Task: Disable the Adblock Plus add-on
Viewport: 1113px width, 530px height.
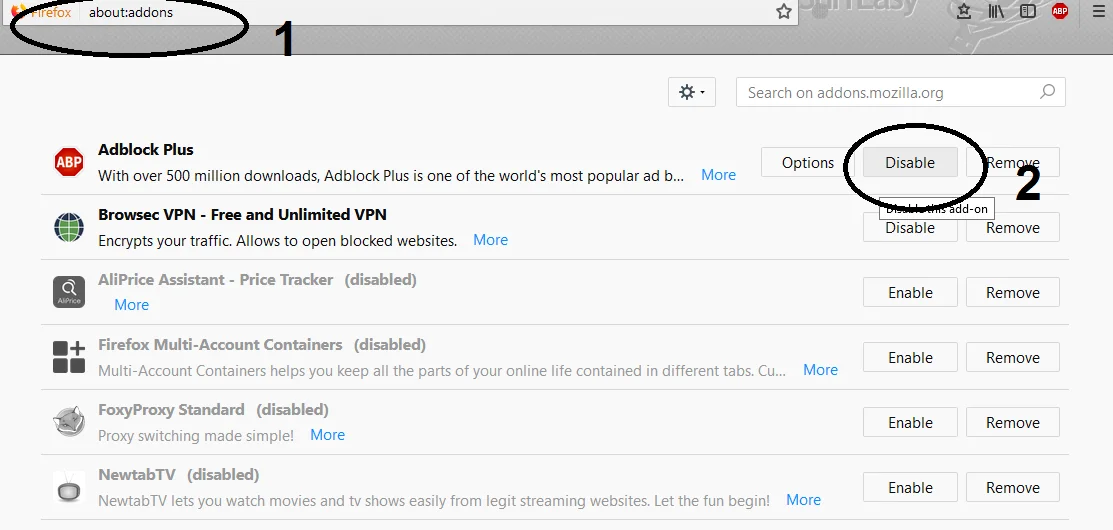Action: [x=909, y=162]
